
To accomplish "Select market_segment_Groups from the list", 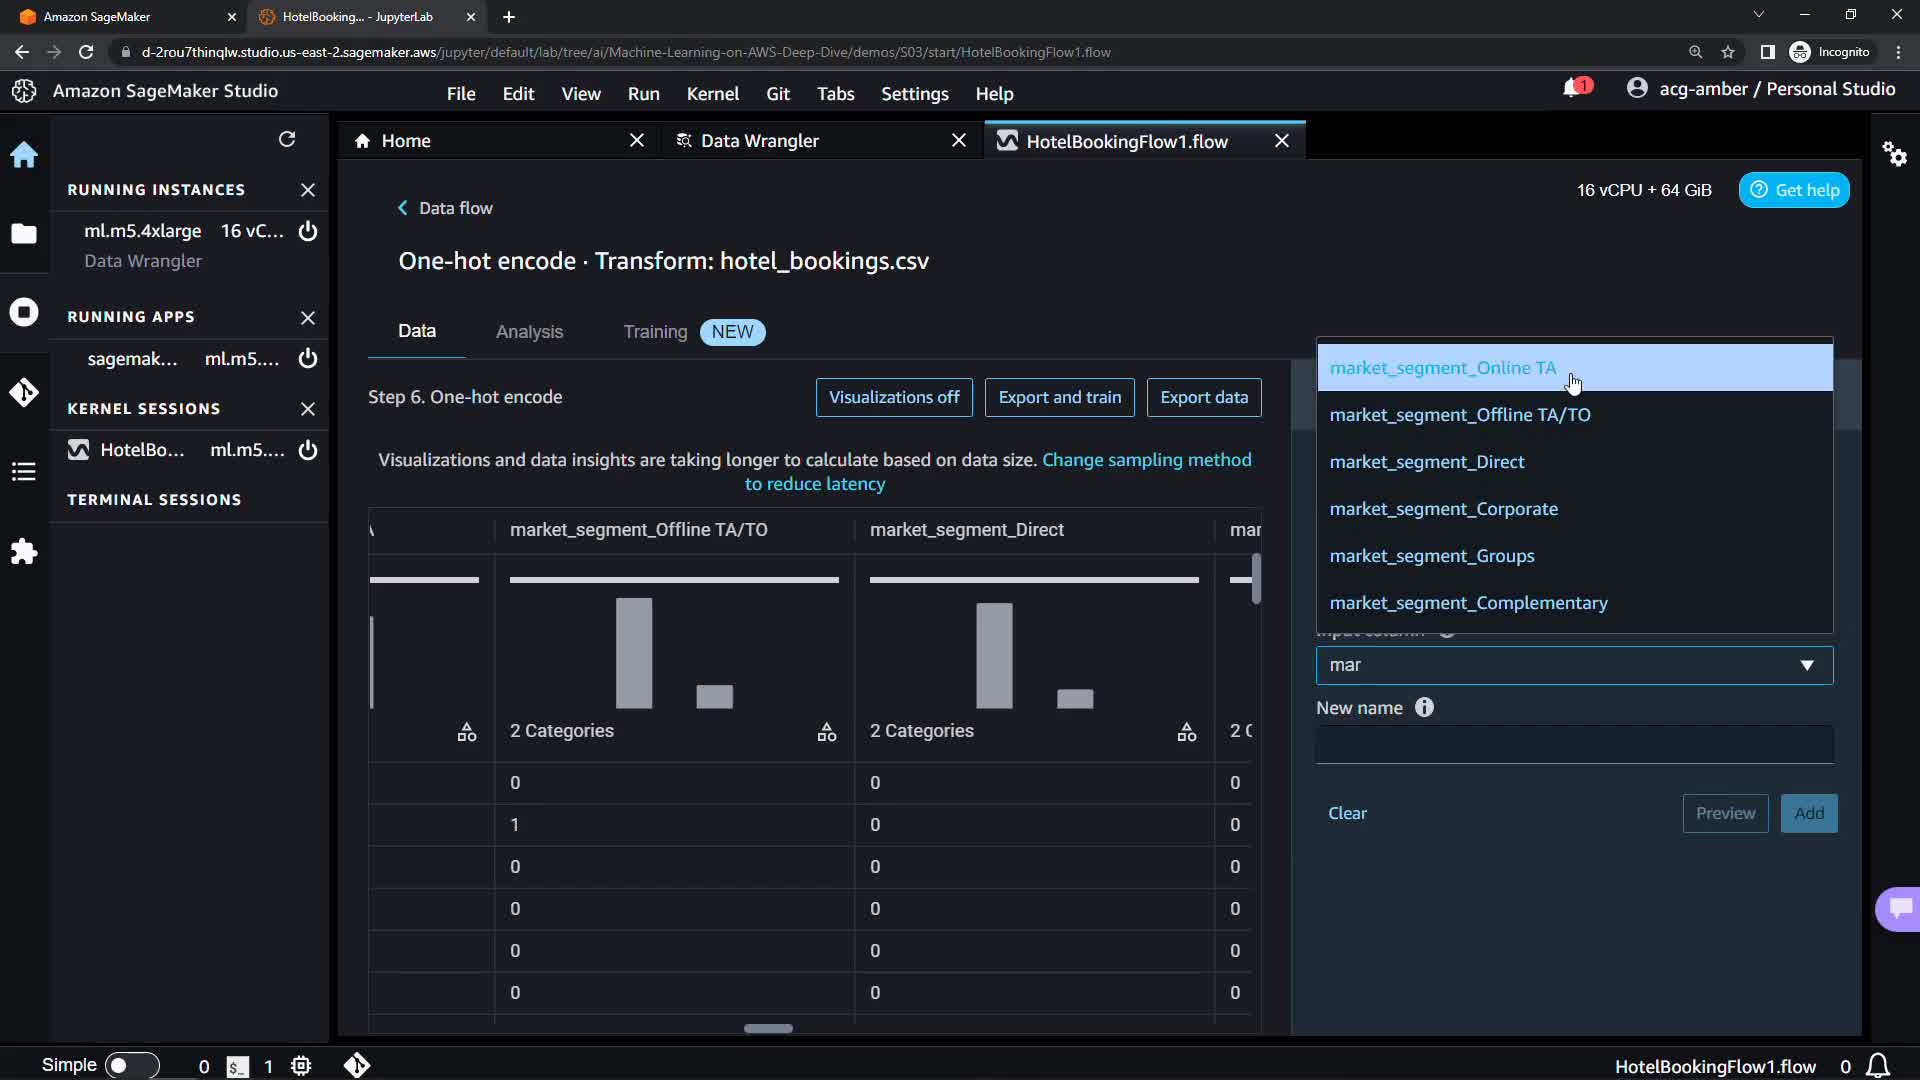I will (x=1431, y=556).
